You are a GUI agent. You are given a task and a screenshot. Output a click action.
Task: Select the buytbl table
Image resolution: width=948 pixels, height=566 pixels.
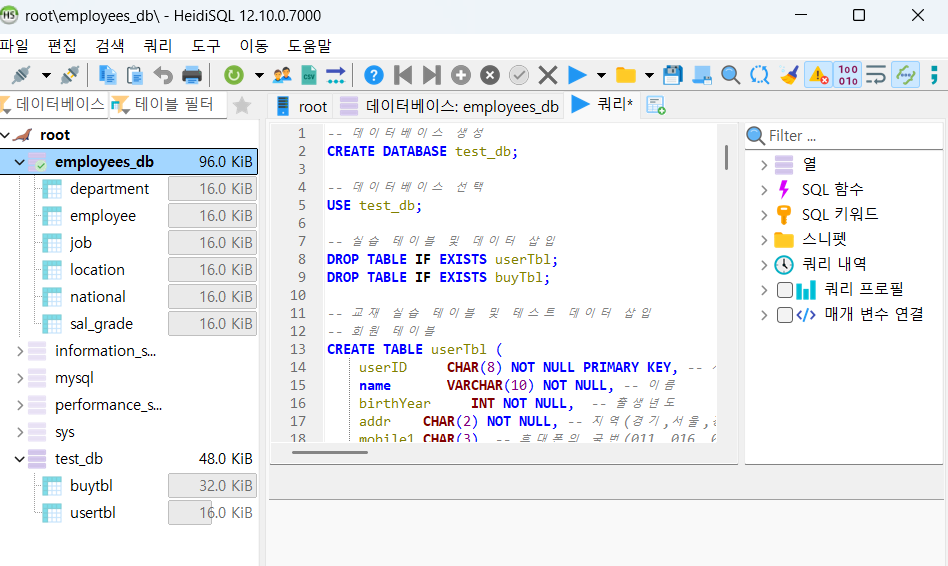click(91, 486)
